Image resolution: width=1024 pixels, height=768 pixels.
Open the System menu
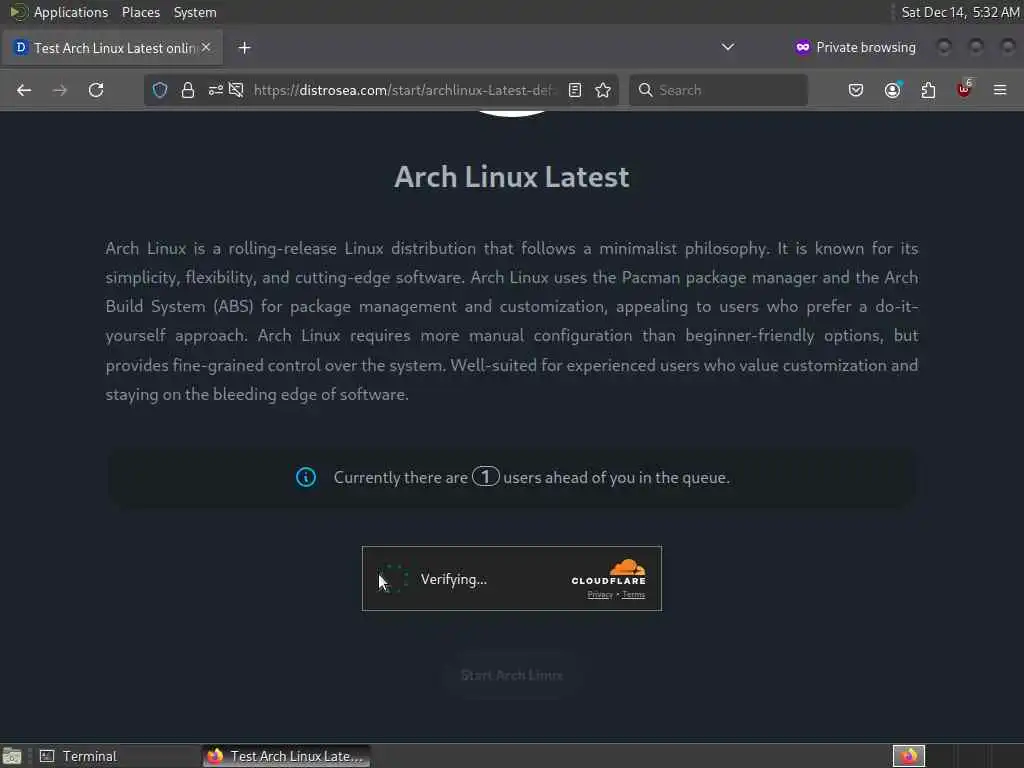[195, 12]
